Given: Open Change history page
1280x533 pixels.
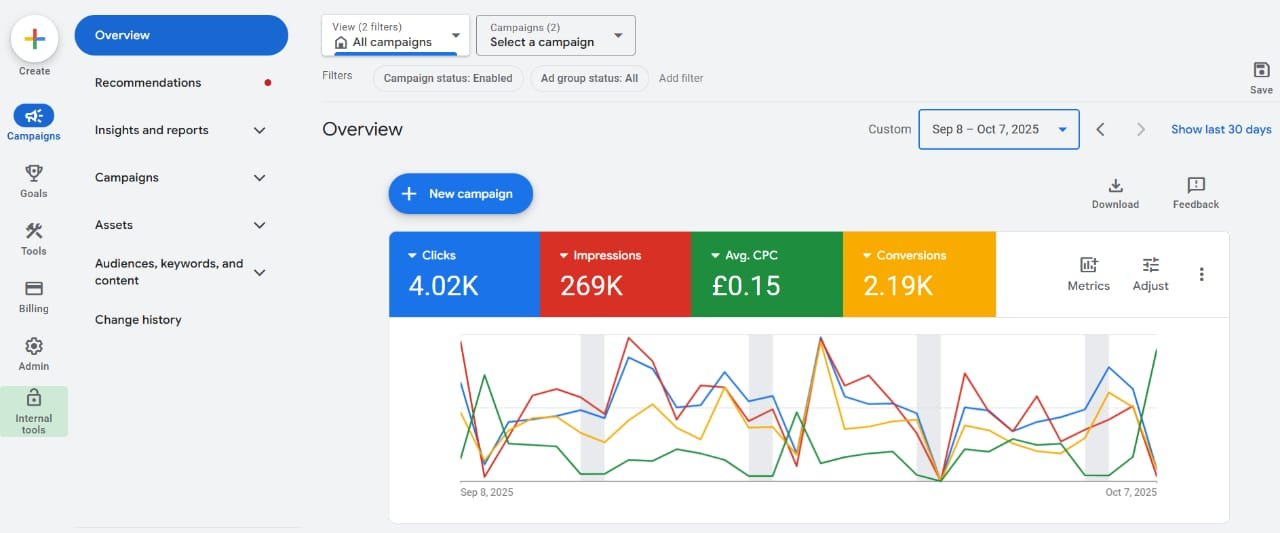Looking at the screenshot, I should (138, 320).
